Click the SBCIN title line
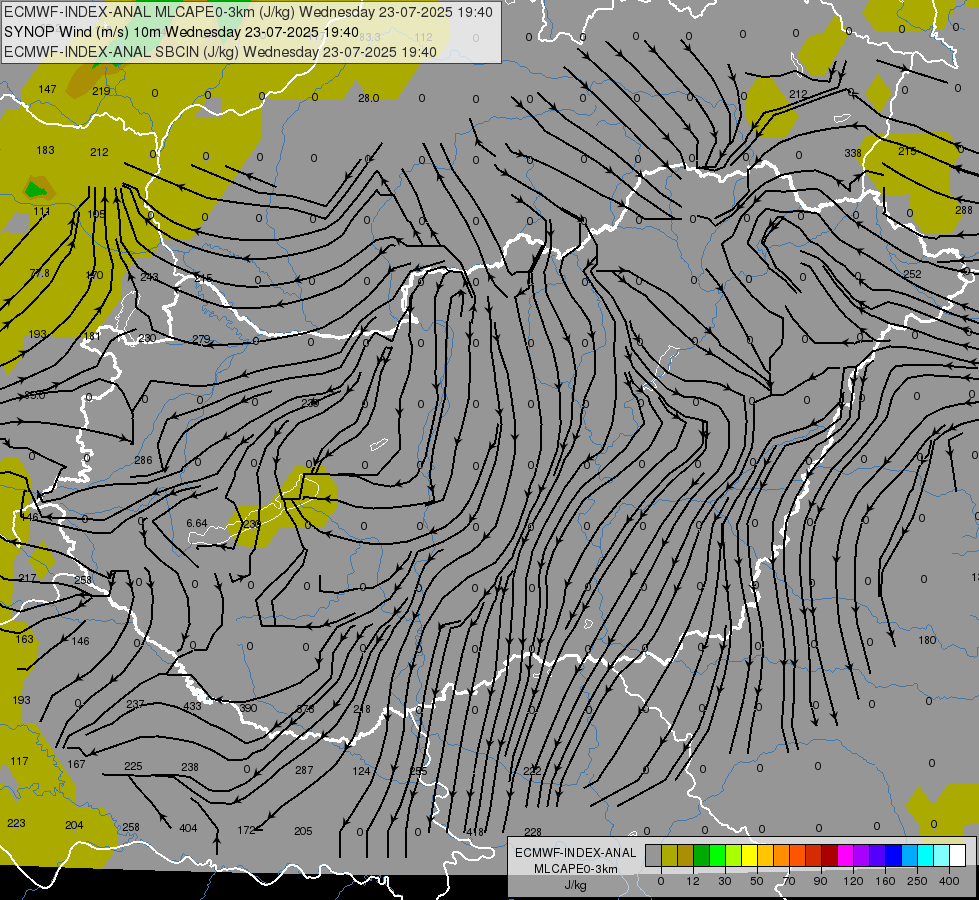979x900 pixels. [220, 52]
